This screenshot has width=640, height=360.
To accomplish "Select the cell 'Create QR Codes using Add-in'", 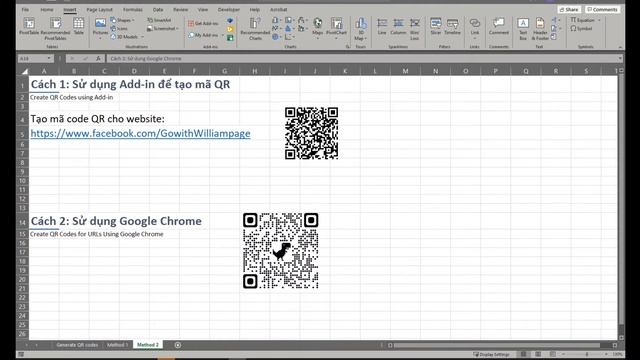I will coord(71,97).
